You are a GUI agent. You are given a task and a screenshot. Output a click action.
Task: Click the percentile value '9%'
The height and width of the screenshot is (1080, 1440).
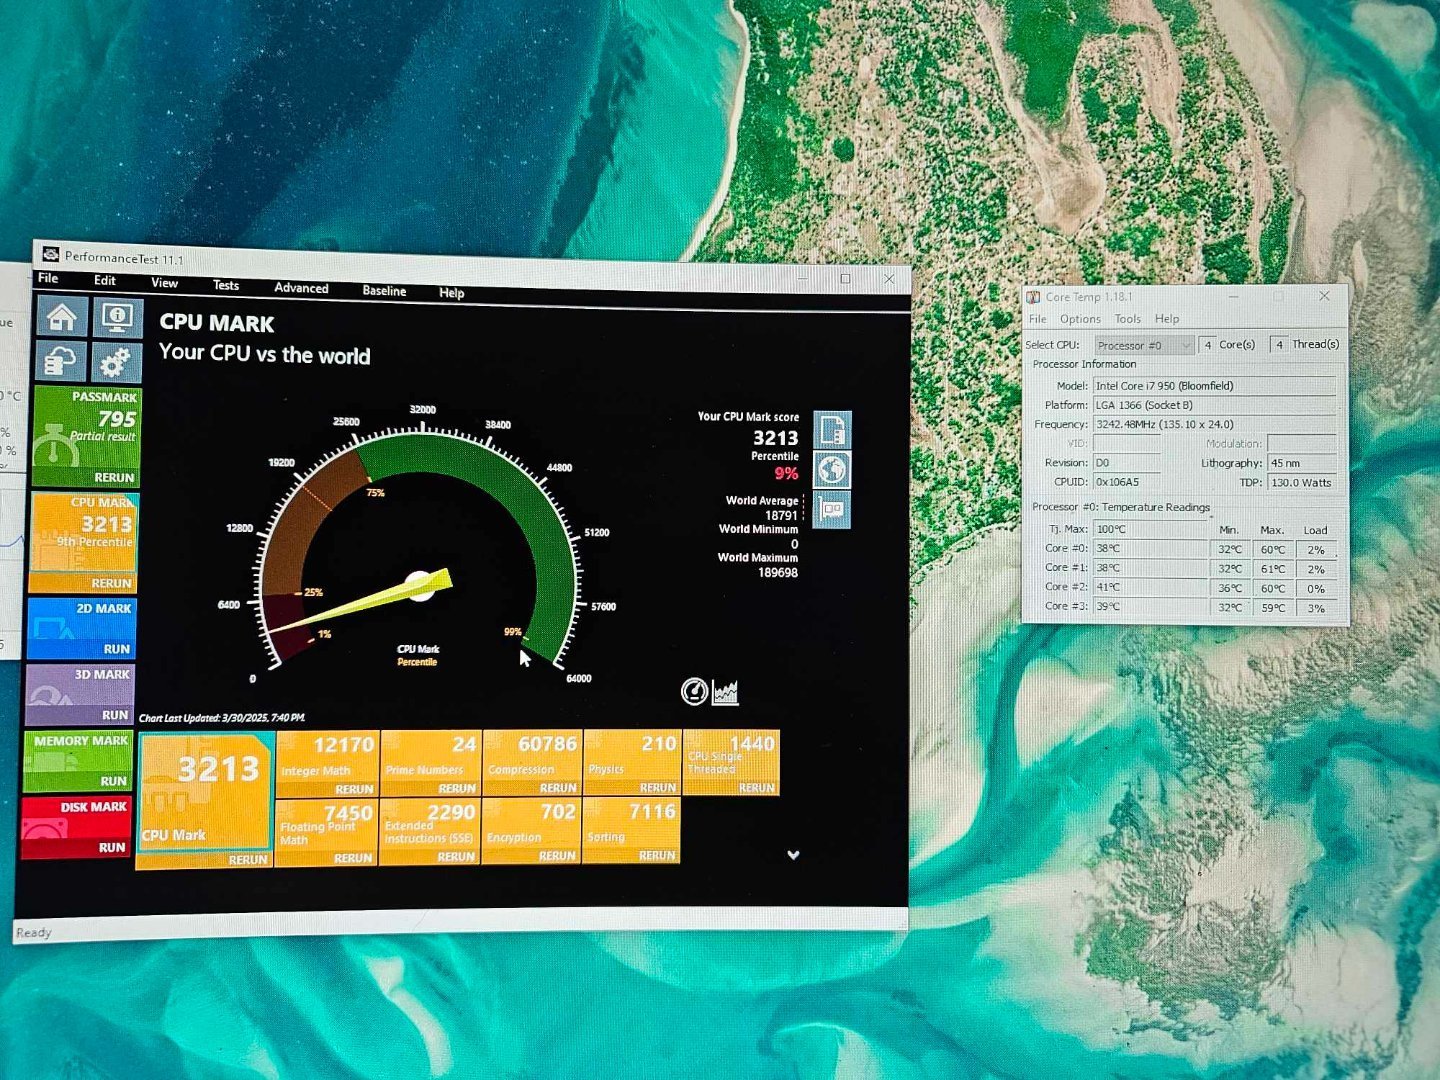coord(787,474)
